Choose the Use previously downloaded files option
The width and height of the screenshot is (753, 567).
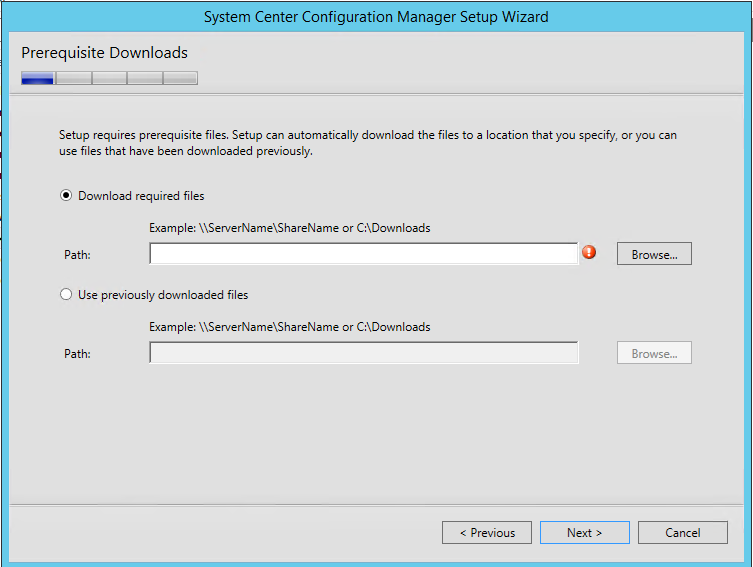tap(66, 294)
